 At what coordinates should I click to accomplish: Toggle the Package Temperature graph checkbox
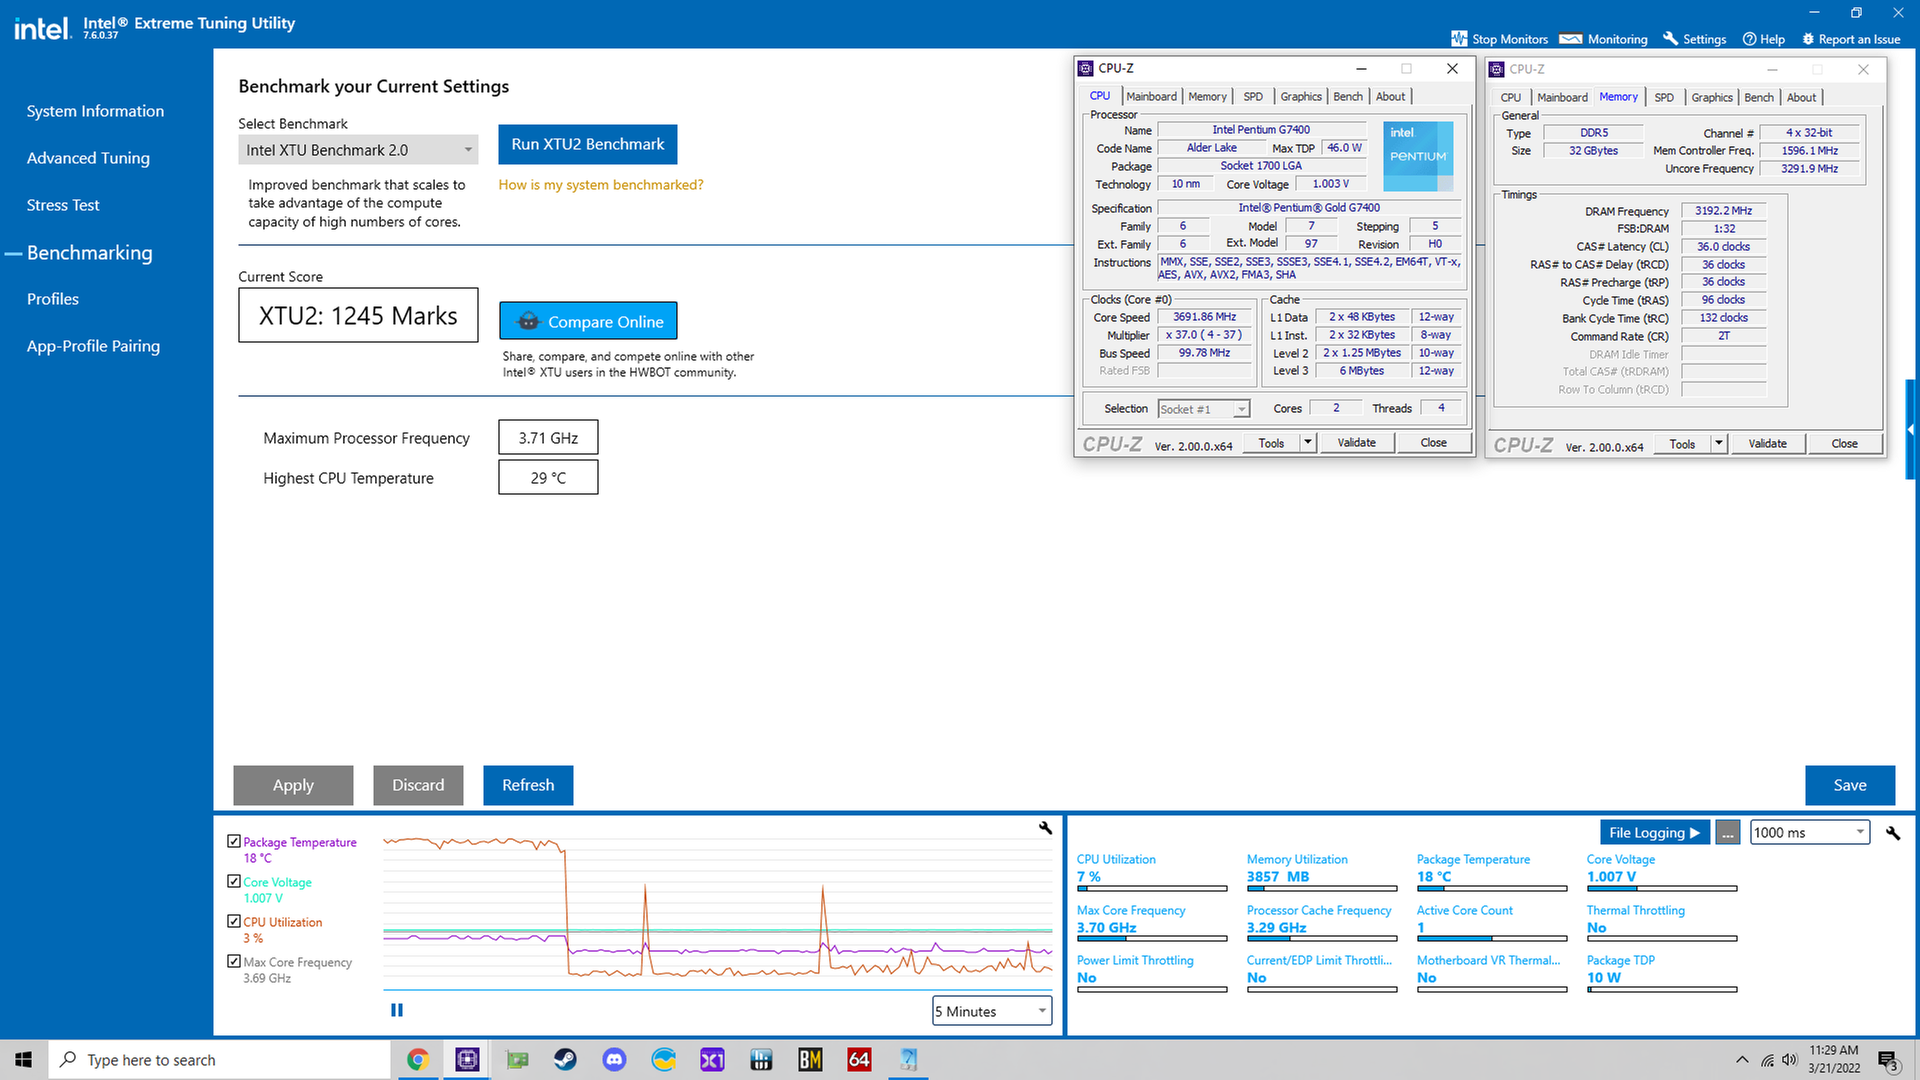click(x=234, y=842)
